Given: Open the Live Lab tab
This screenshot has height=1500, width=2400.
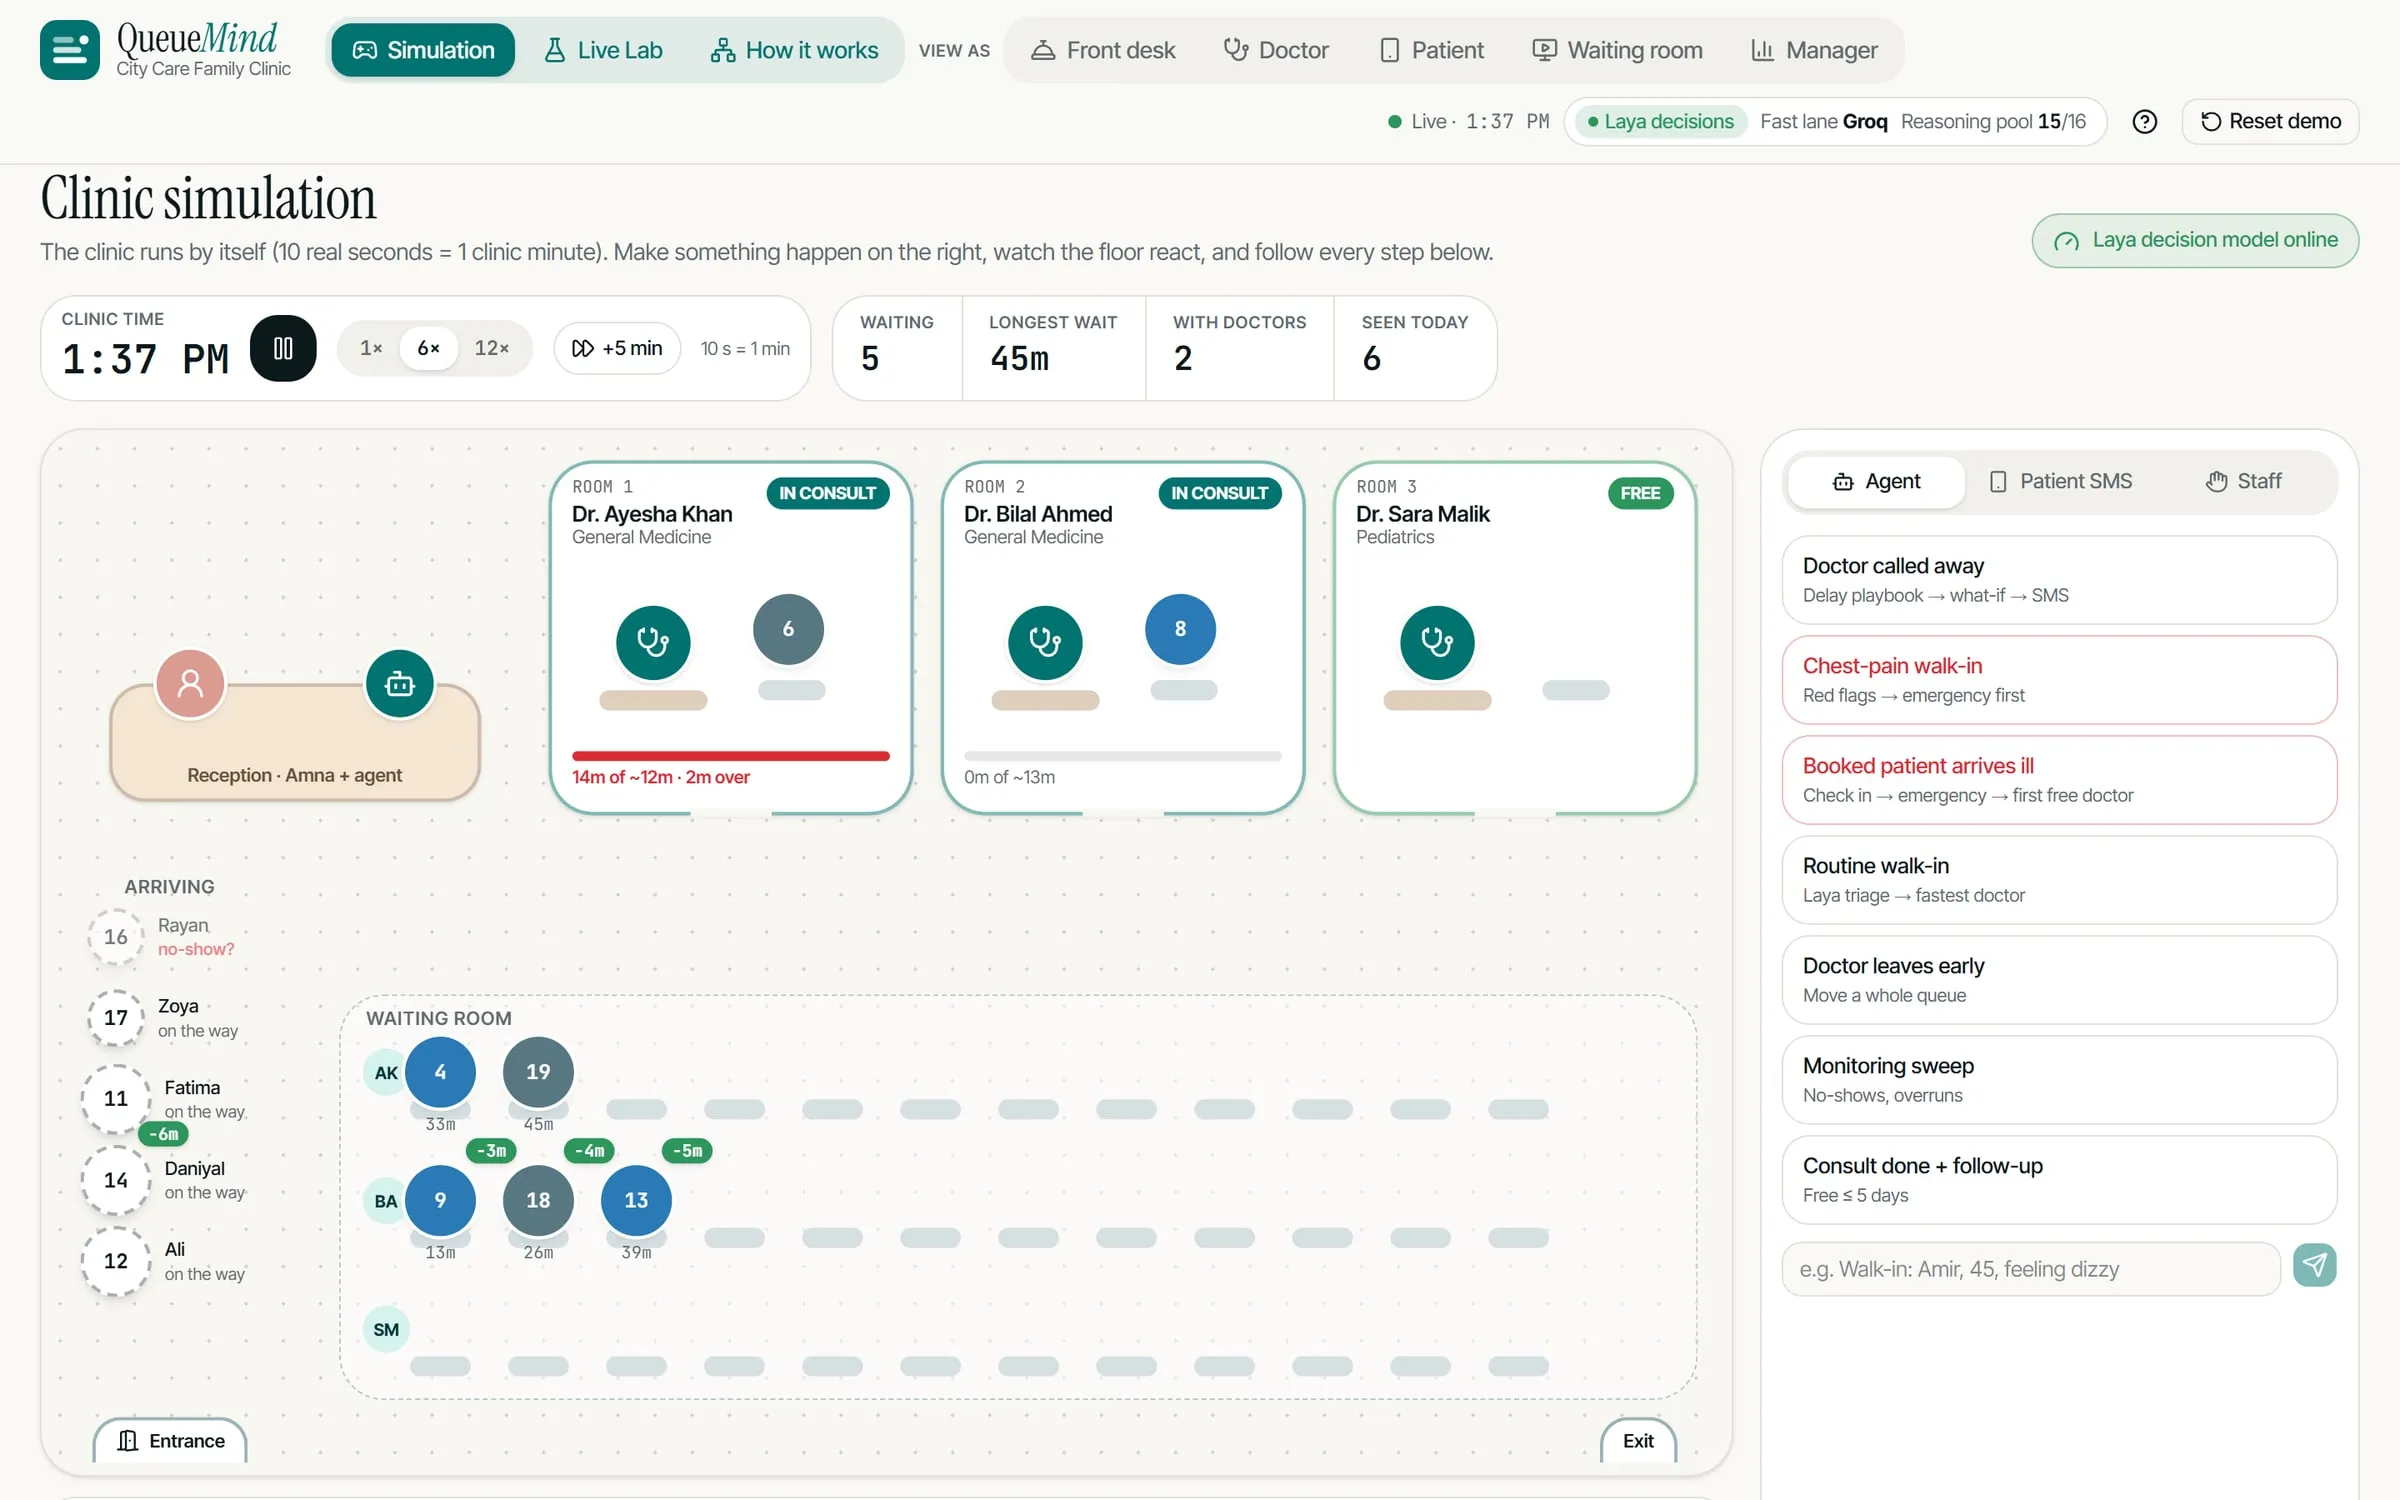Looking at the screenshot, I should (x=603, y=50).
